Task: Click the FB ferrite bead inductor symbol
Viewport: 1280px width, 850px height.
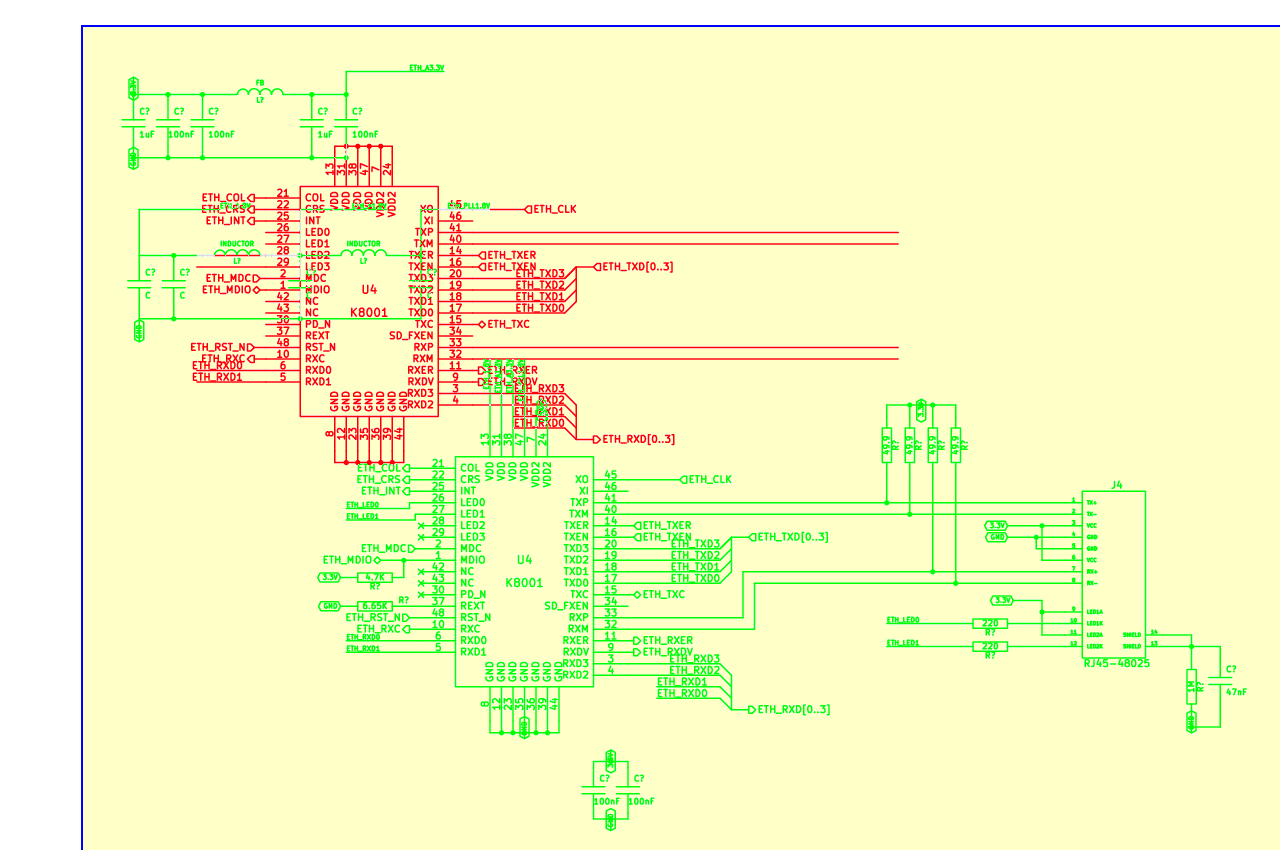Action: click(260, 92)
